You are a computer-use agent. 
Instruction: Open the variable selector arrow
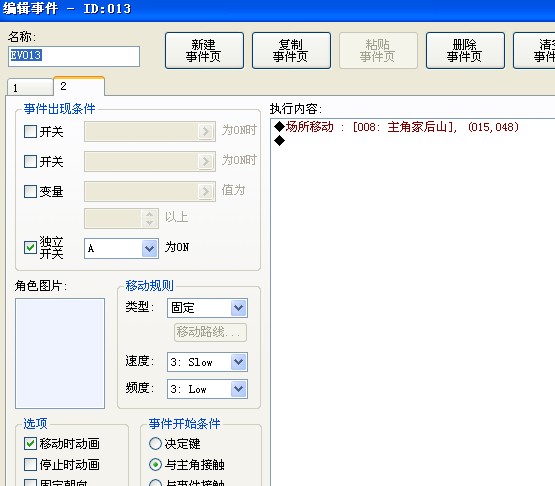coord(206,191)
